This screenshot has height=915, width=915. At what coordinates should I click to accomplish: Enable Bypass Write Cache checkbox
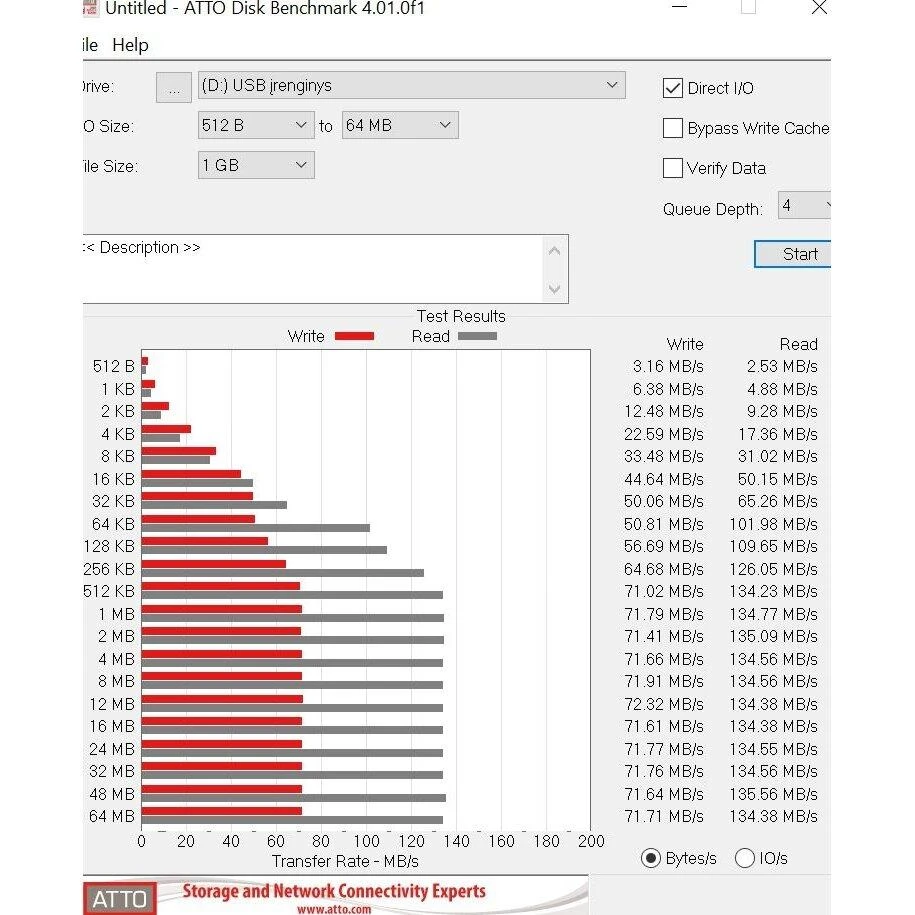672,128
